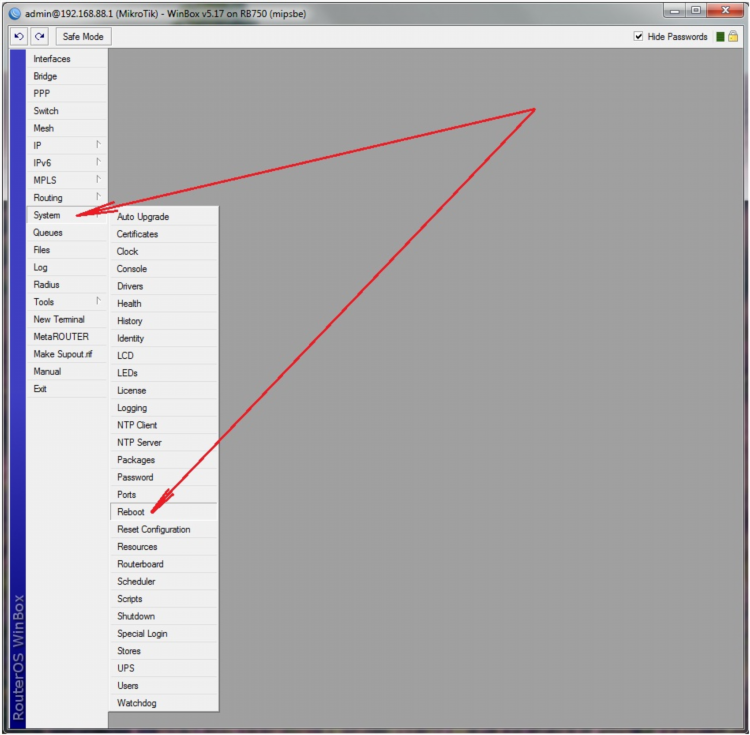Expand the Routing submenu arrow
The image size is (750, 735).
pyautogui.click(x=98, y=197)
